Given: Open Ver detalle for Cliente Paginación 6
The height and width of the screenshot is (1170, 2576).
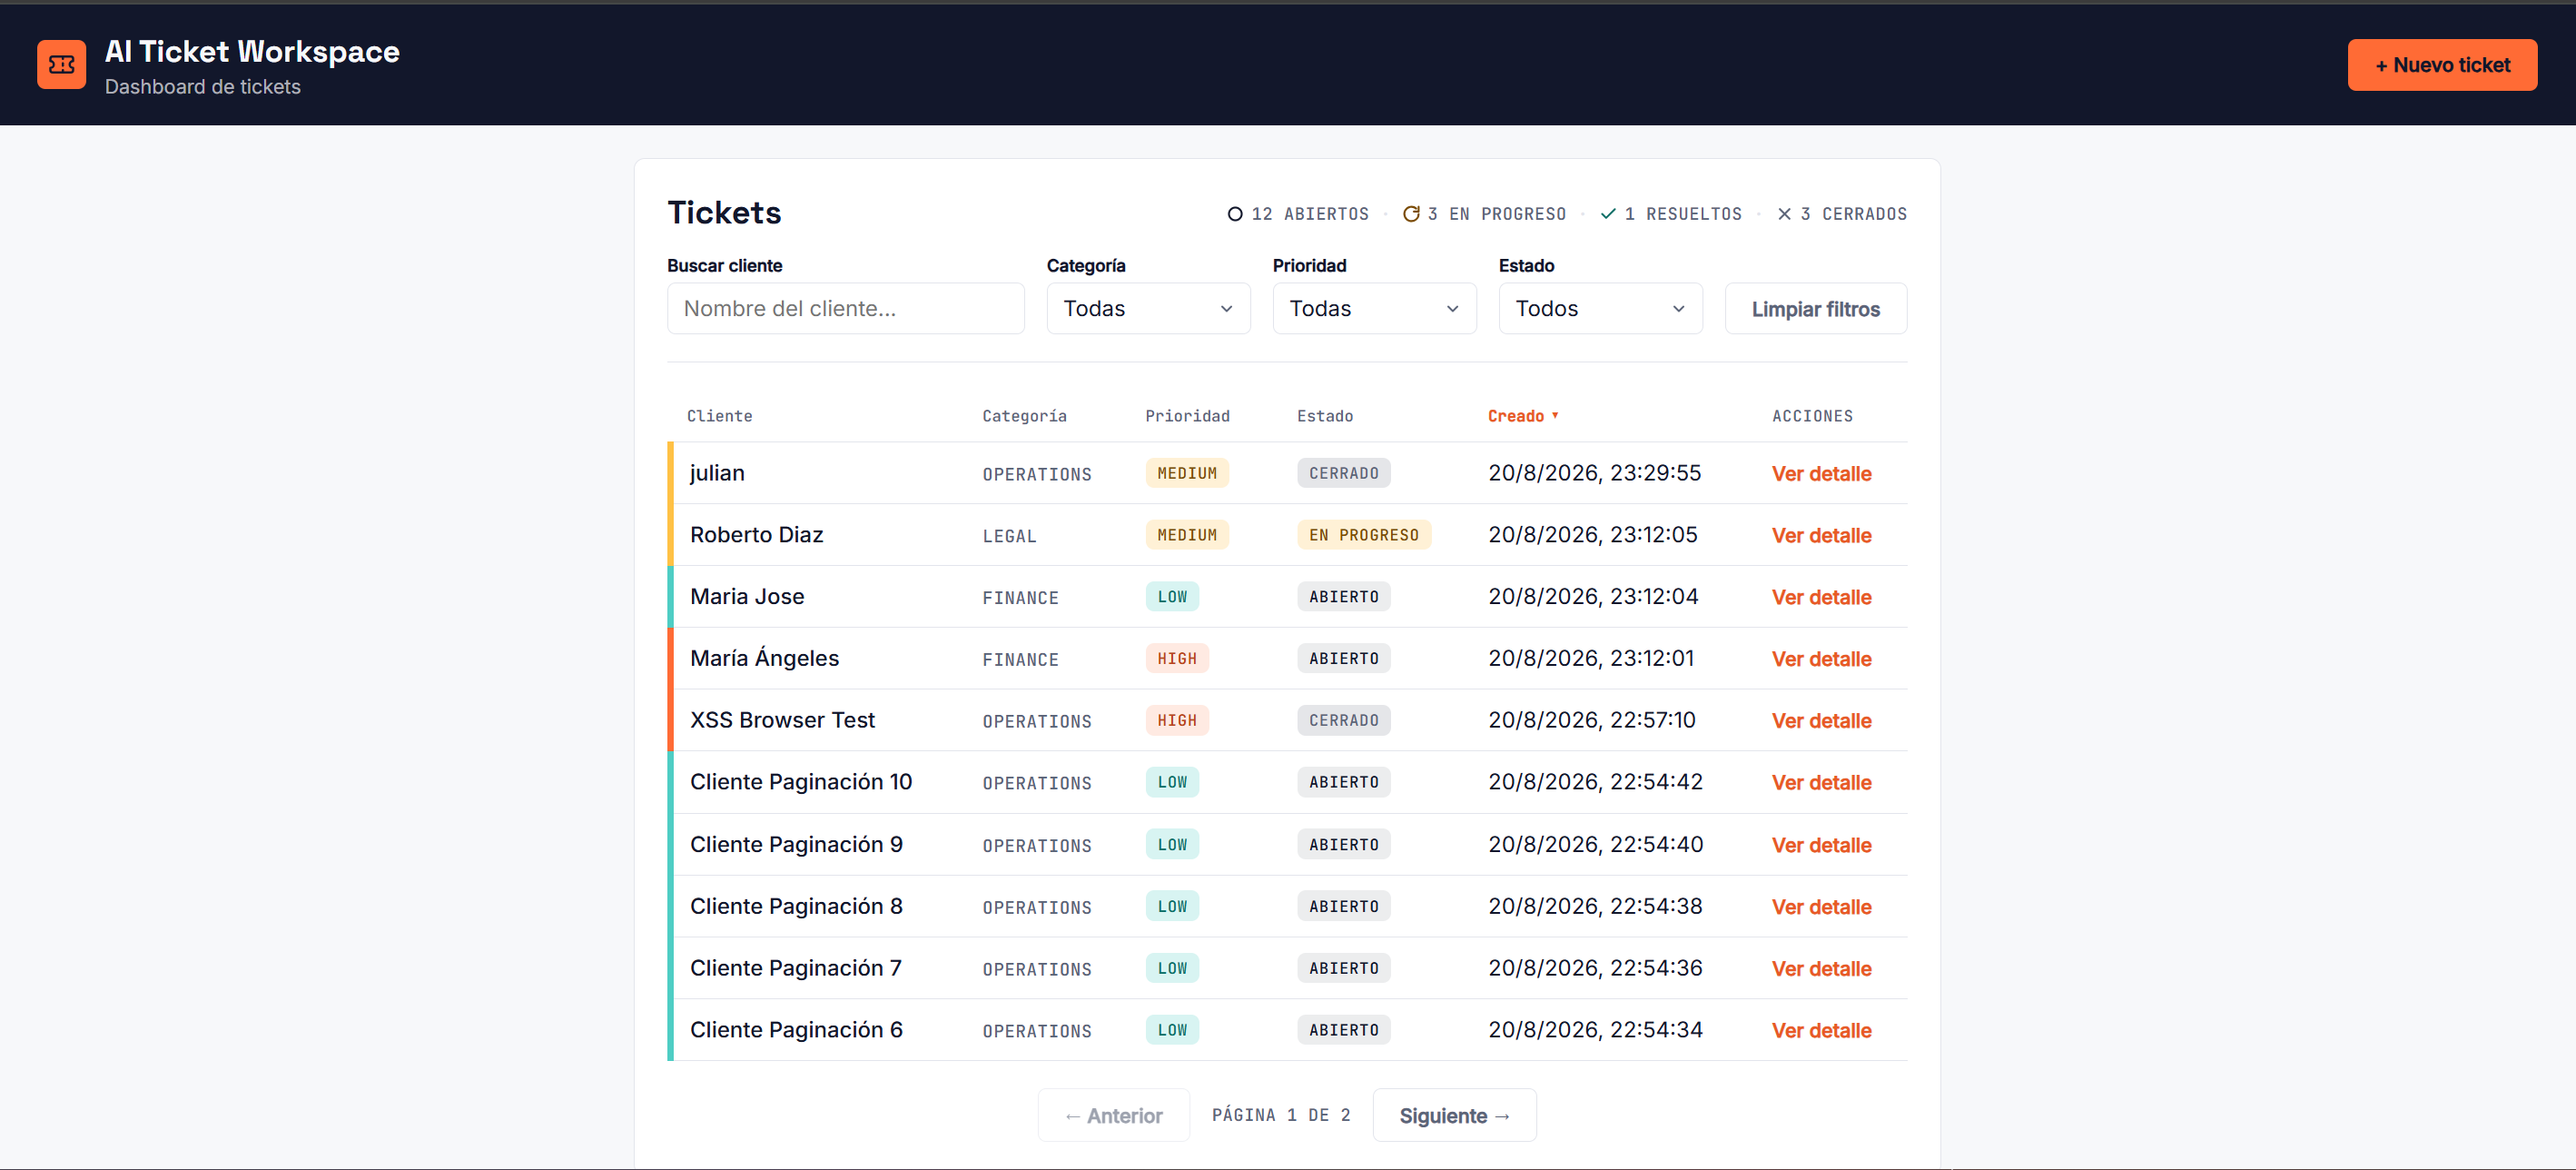Looking at the screenshot, I should 1821,1031.
